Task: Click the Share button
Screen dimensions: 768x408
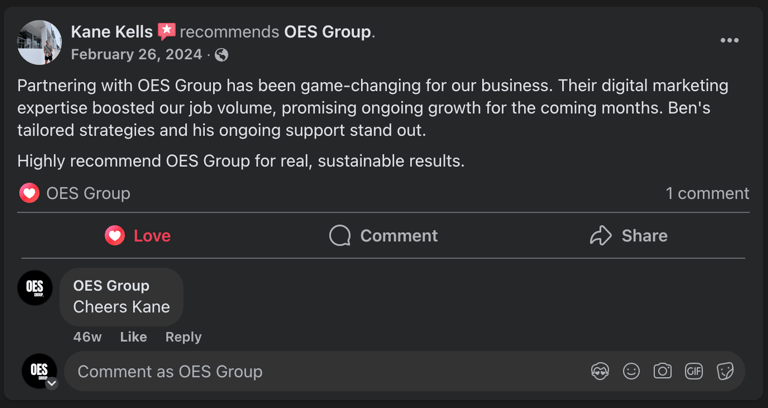Action: 629,236
